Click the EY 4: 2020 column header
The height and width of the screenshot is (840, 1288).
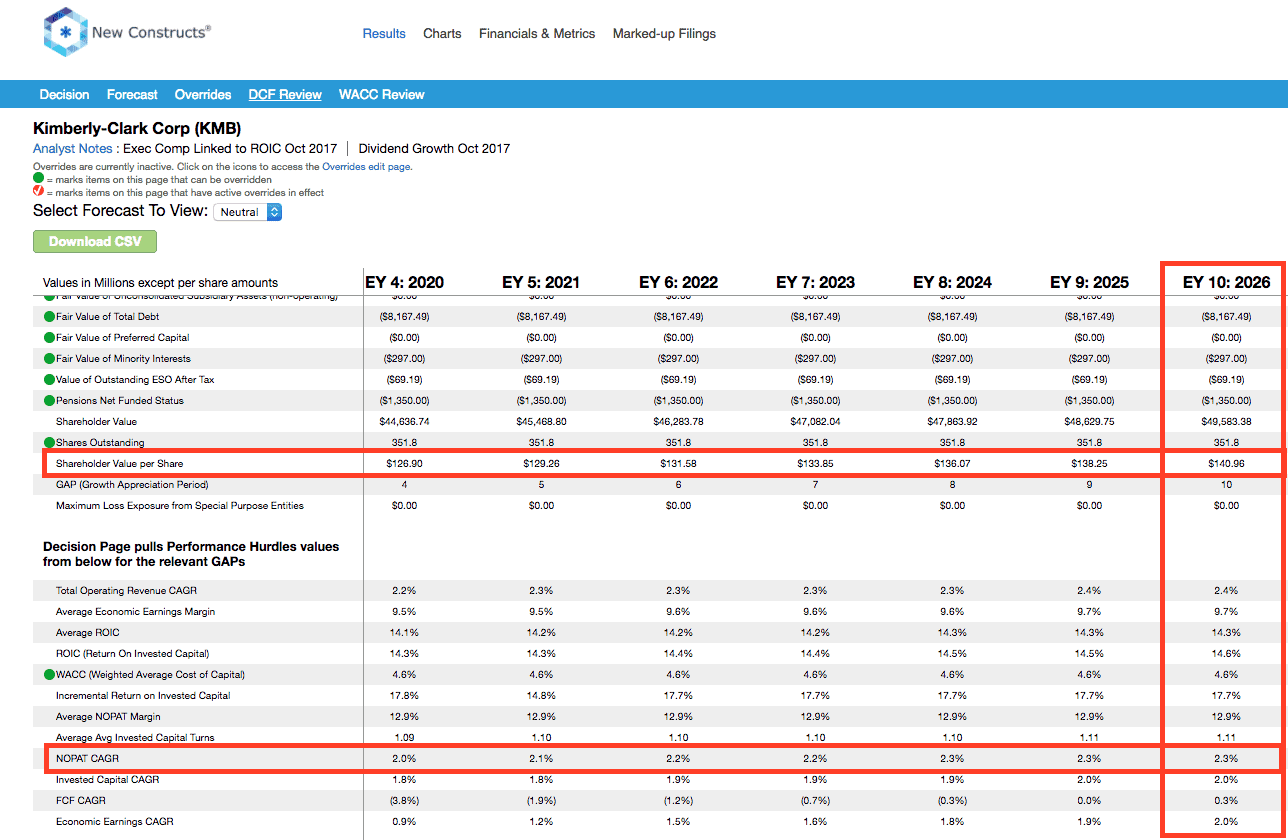[403, 282]
